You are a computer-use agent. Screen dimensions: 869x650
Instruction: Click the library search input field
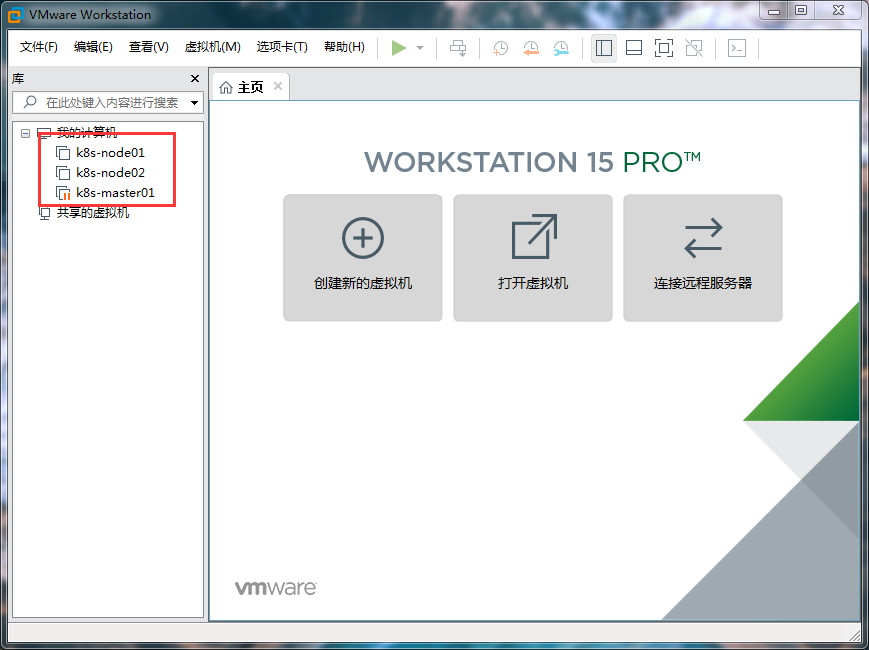(x=108, y=103)
